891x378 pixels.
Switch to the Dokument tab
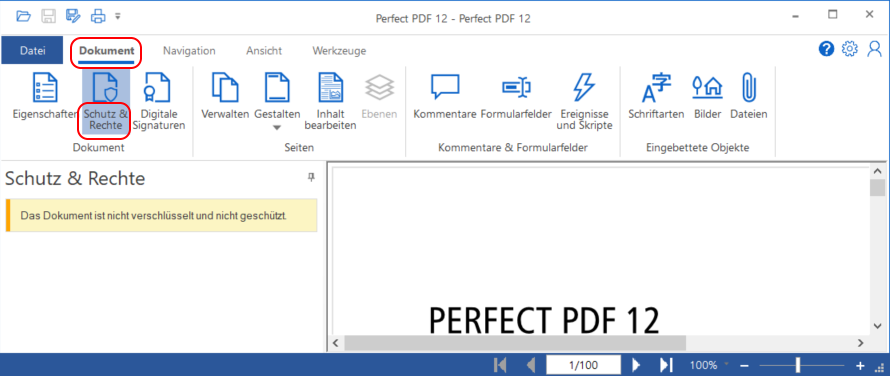click(x=107, y=51)
